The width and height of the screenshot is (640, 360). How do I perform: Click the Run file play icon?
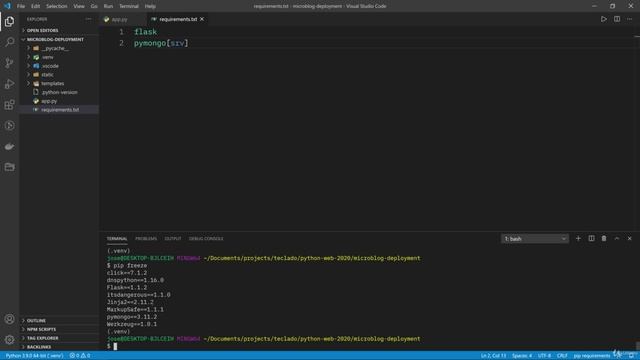coord(603,19)
